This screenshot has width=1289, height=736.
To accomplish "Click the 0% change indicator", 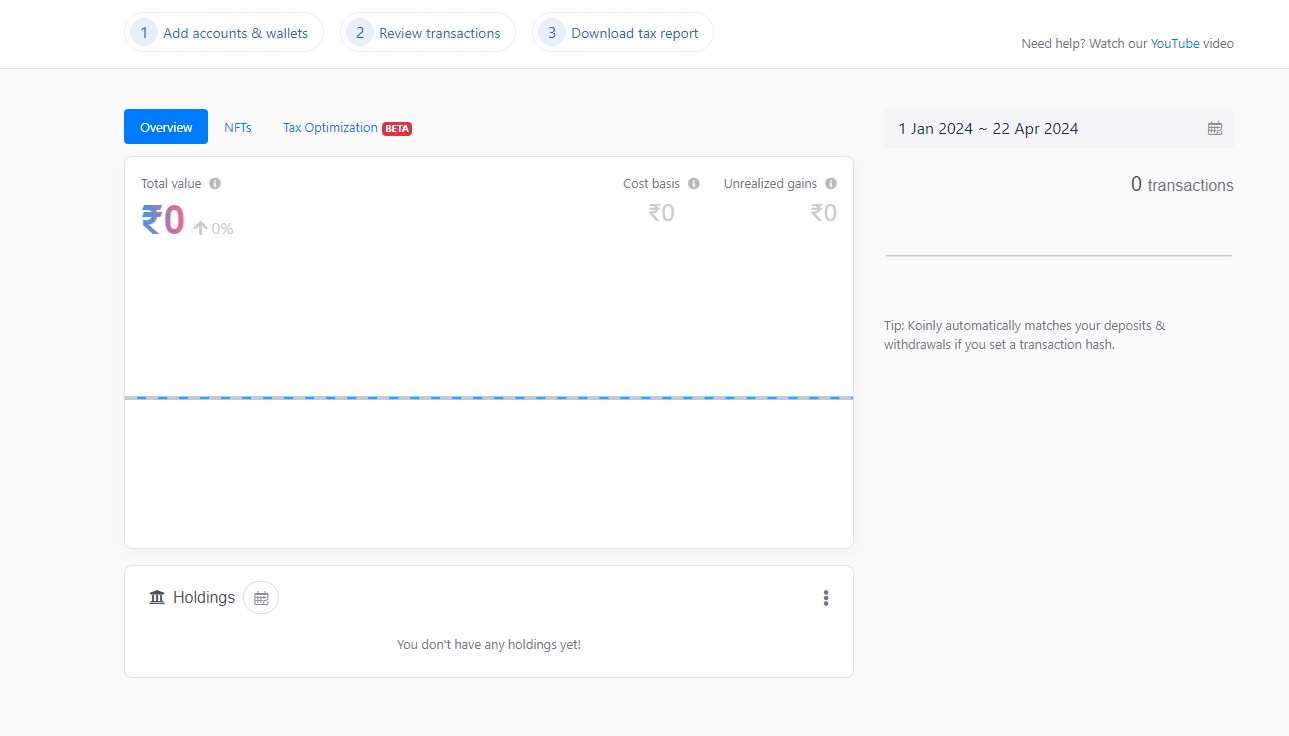I will (213, 229).
